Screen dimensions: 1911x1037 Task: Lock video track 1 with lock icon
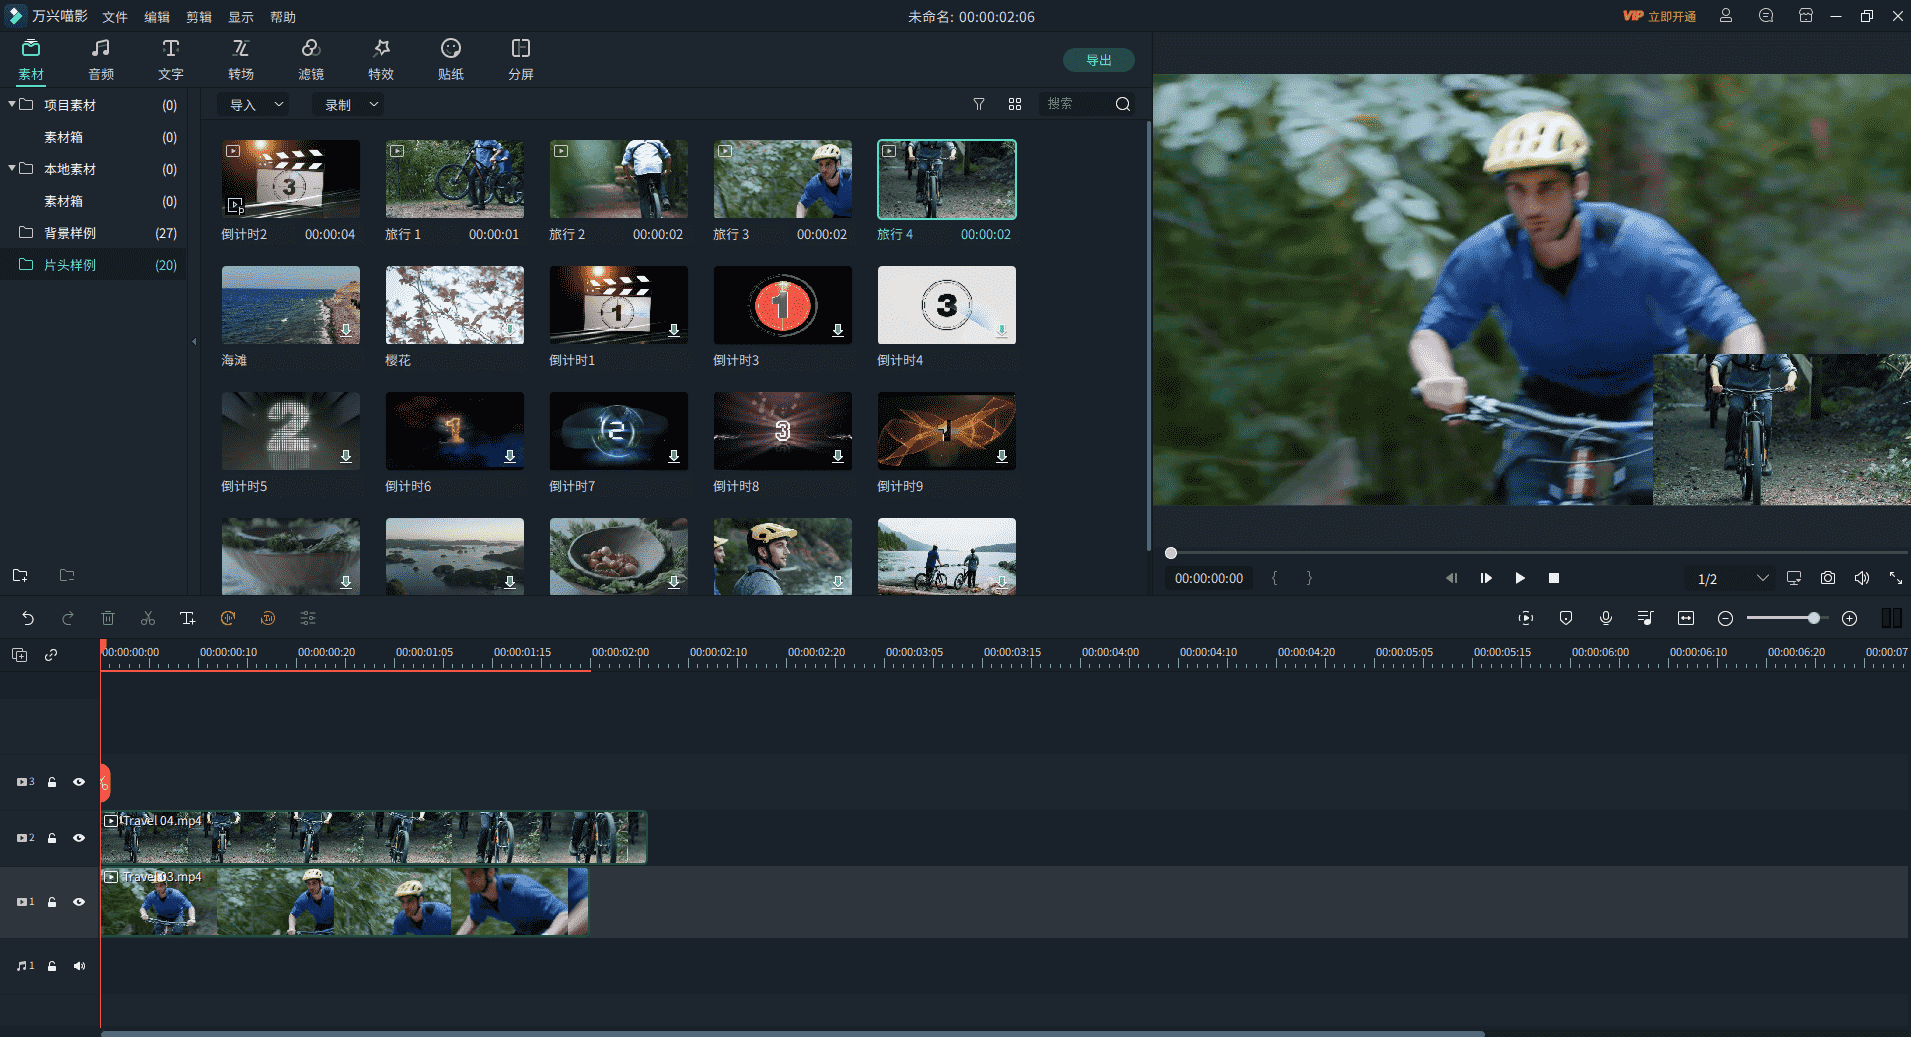(x=52, y=902)
